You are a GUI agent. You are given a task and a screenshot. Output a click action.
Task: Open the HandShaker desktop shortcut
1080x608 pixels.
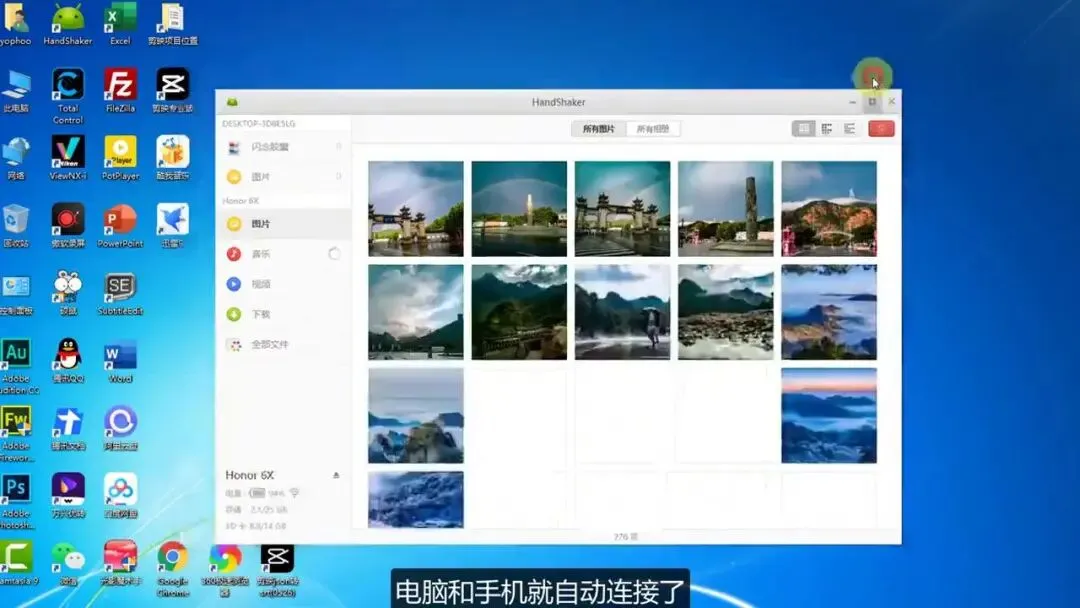tap(68, 23)
